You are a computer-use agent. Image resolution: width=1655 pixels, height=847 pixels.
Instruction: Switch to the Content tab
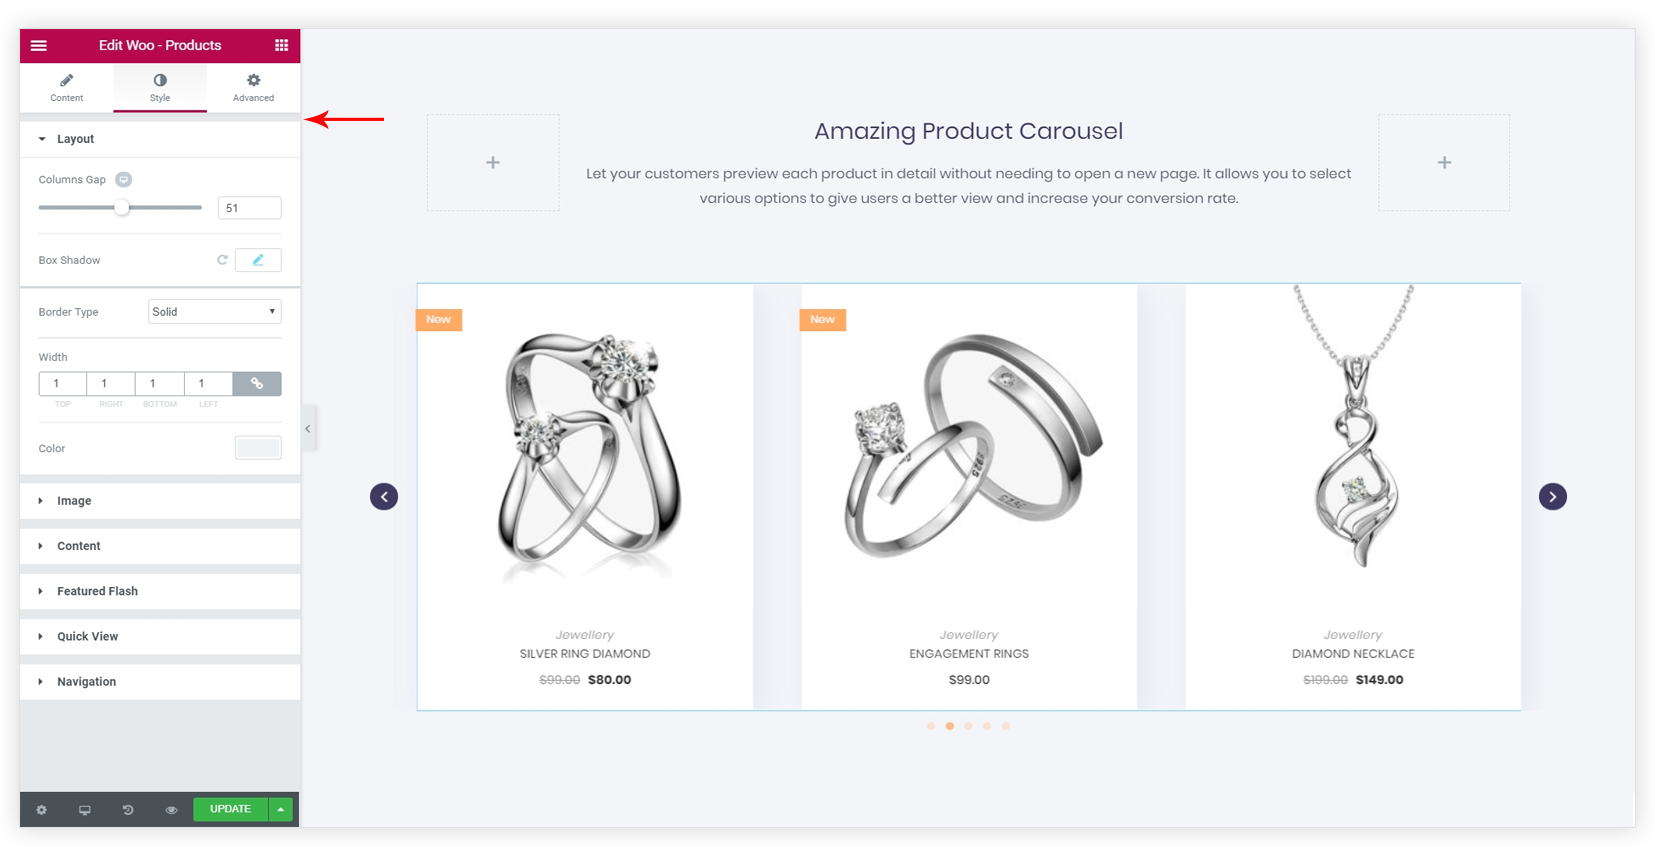pyautogui.click(x=67, y=88)
